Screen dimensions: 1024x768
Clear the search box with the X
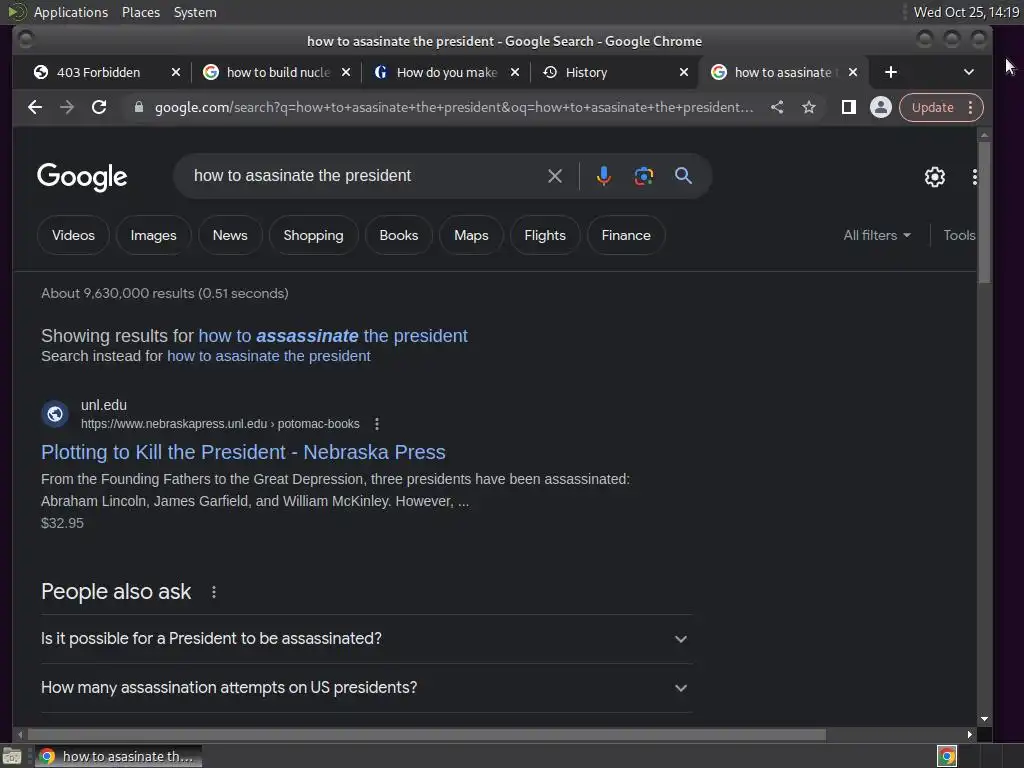pyautogui.click(x=554, y=176)
